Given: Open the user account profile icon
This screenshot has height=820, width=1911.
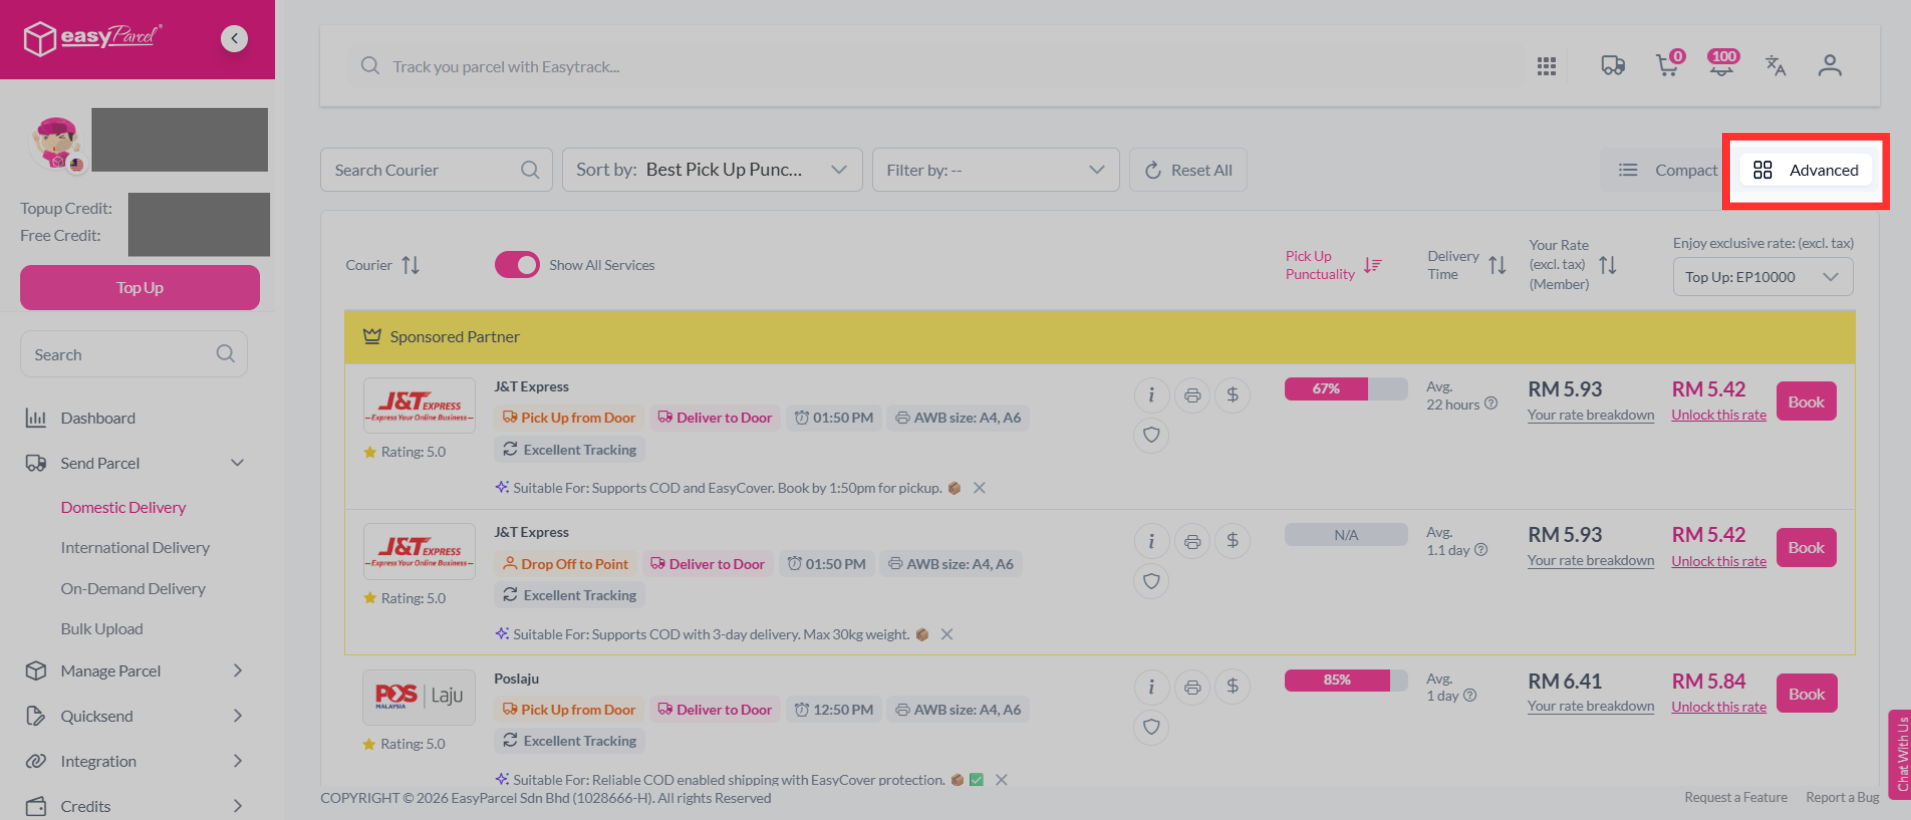Looking at the screenshot, I should point(1829,66).
